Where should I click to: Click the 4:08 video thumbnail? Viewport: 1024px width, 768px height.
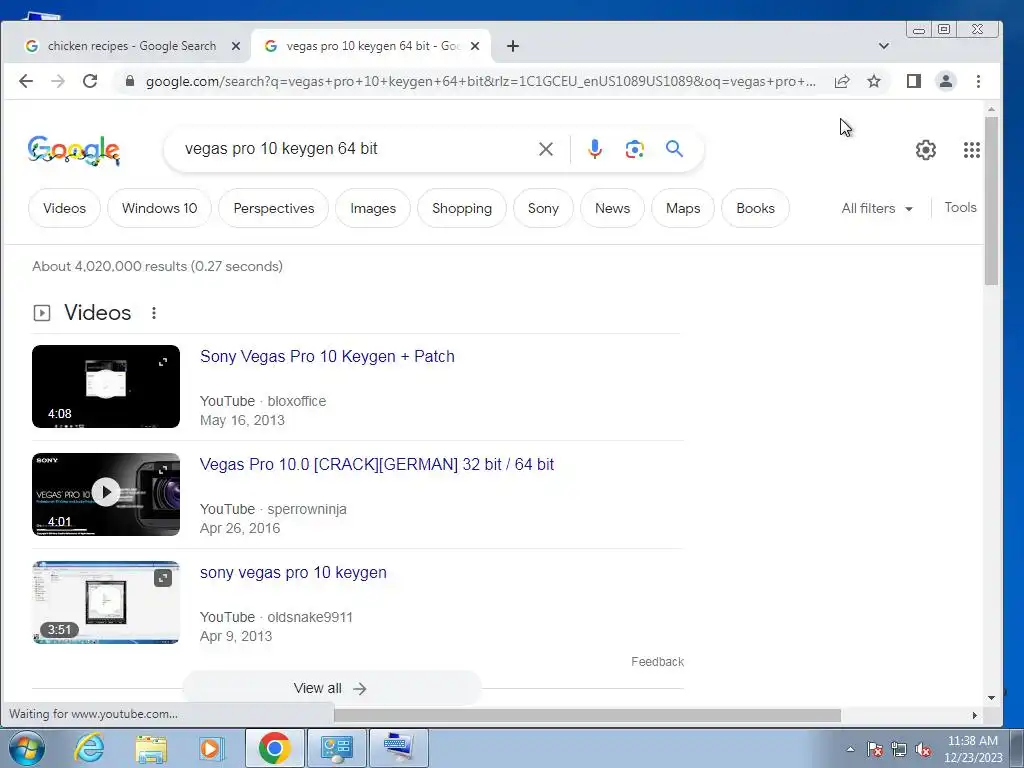(x=106, y=387)
